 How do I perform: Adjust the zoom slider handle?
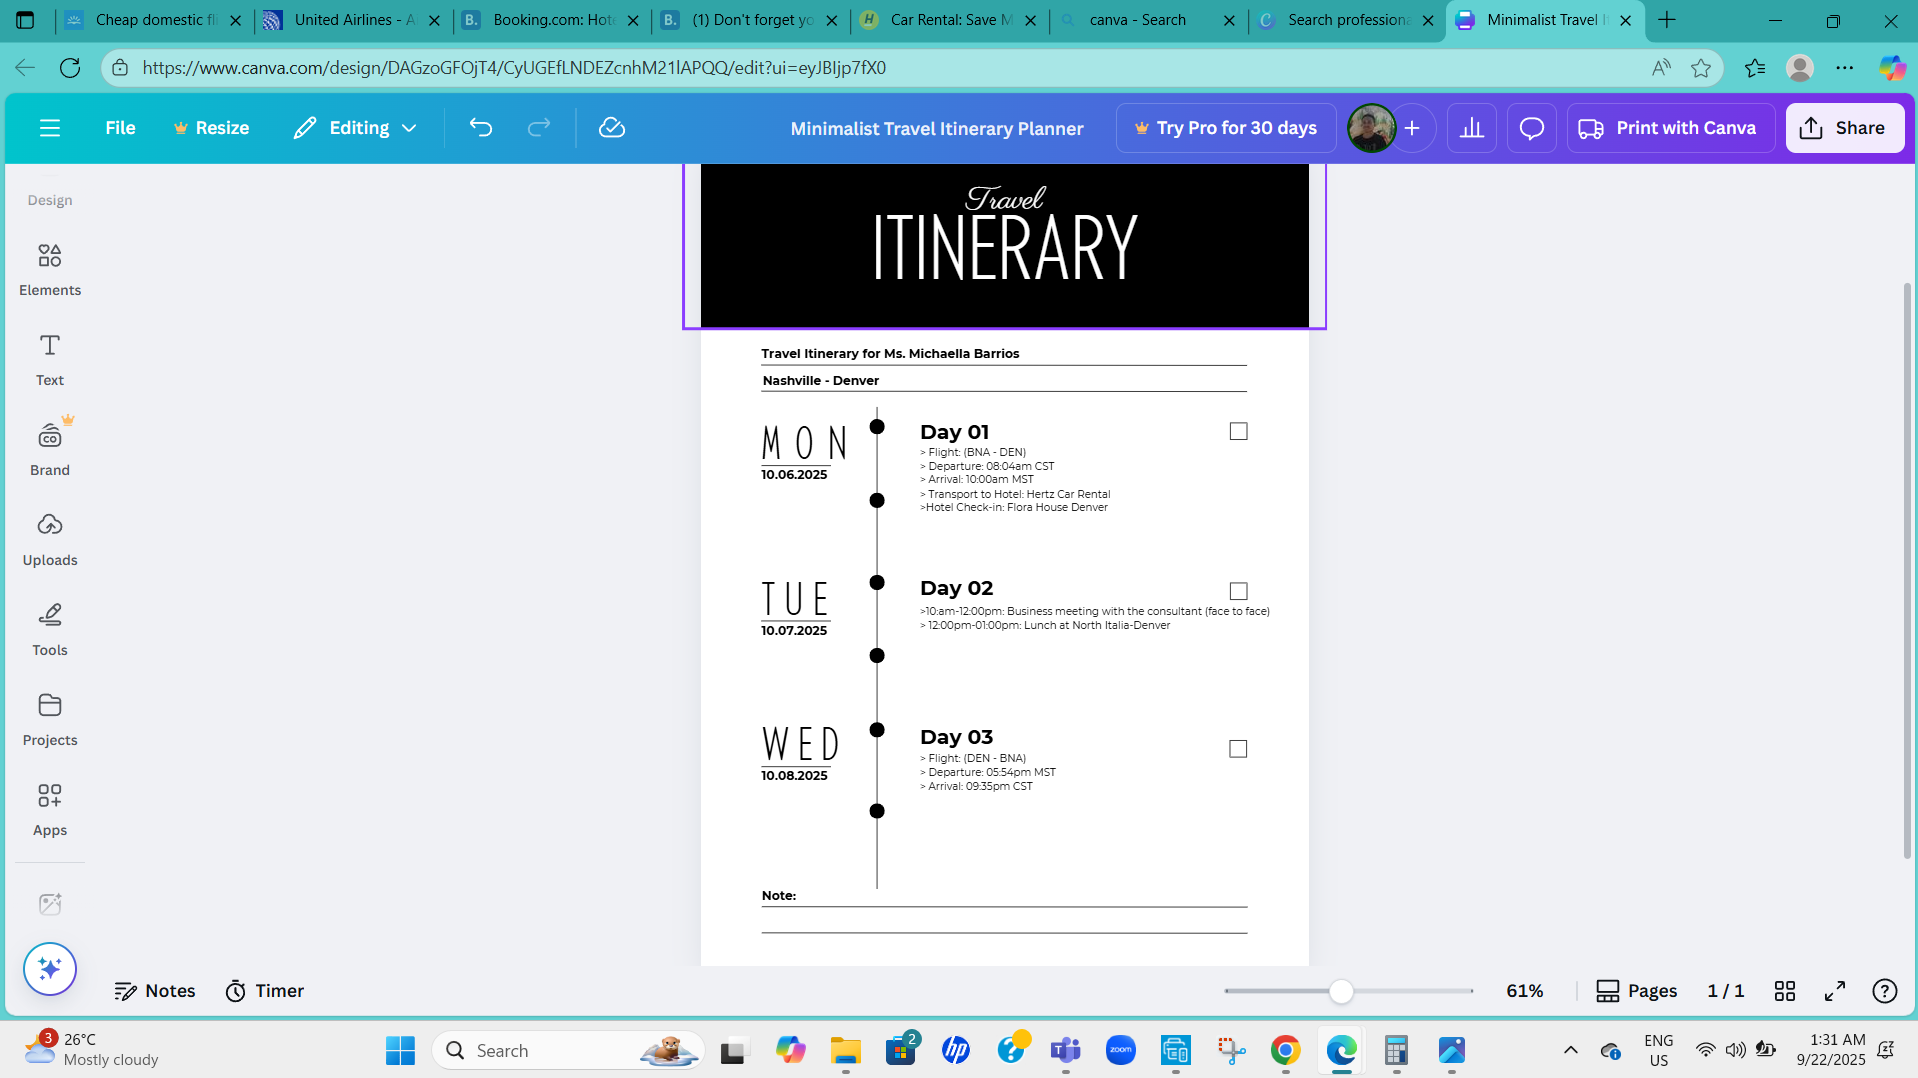tap(1341, 991)
